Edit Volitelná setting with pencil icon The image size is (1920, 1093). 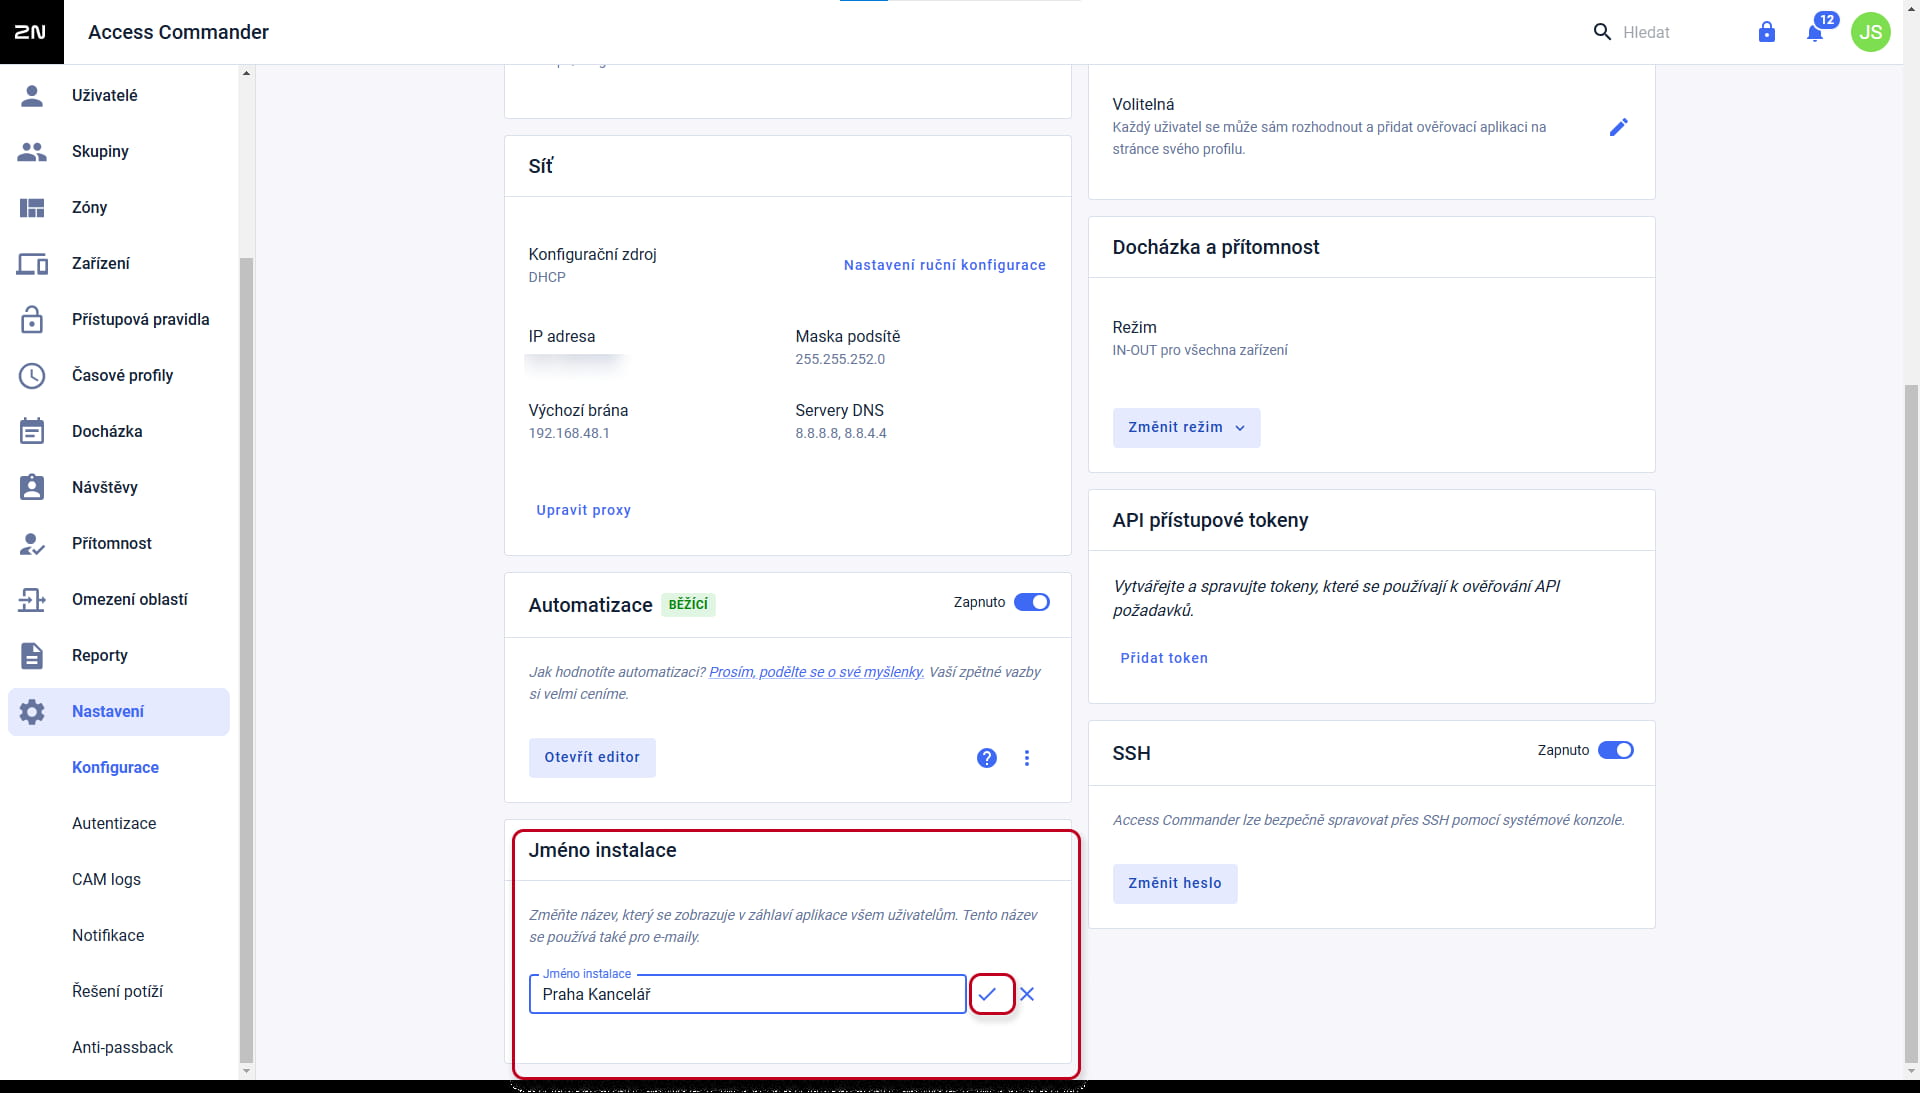coord(1618,127)
